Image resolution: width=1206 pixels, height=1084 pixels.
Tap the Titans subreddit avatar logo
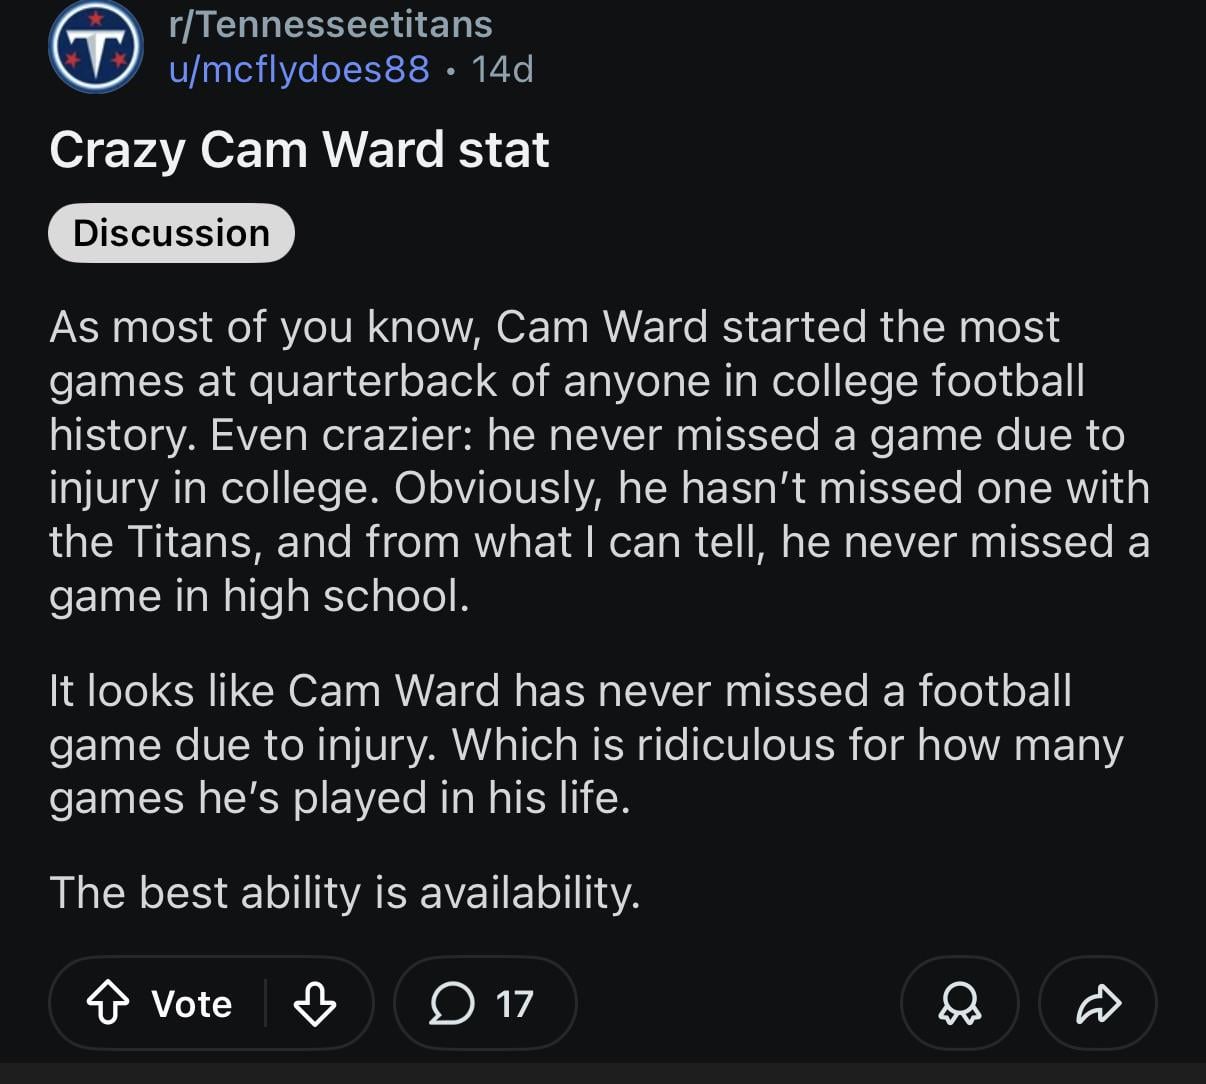tap(96, 47)
